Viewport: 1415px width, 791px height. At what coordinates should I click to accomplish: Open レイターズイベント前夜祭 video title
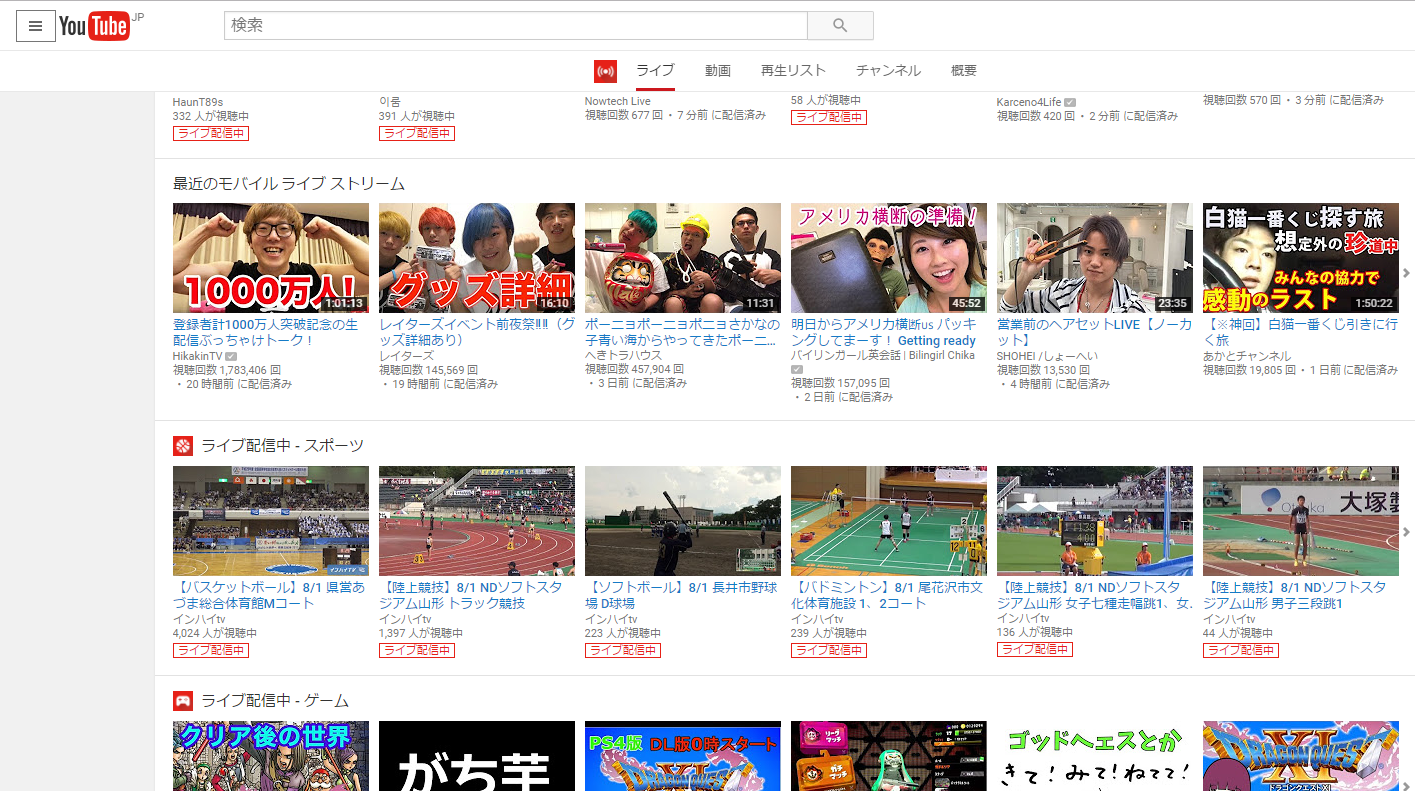pos(477,332)
